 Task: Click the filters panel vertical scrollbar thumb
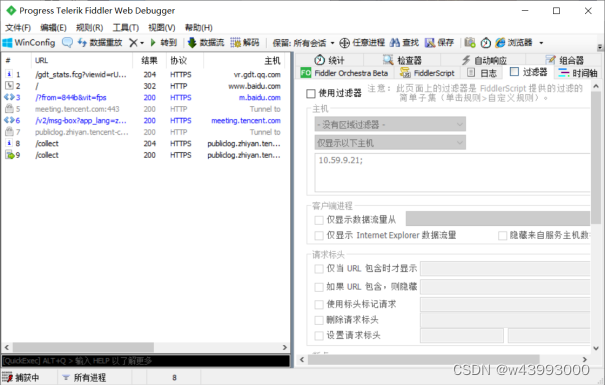point(596,157)
